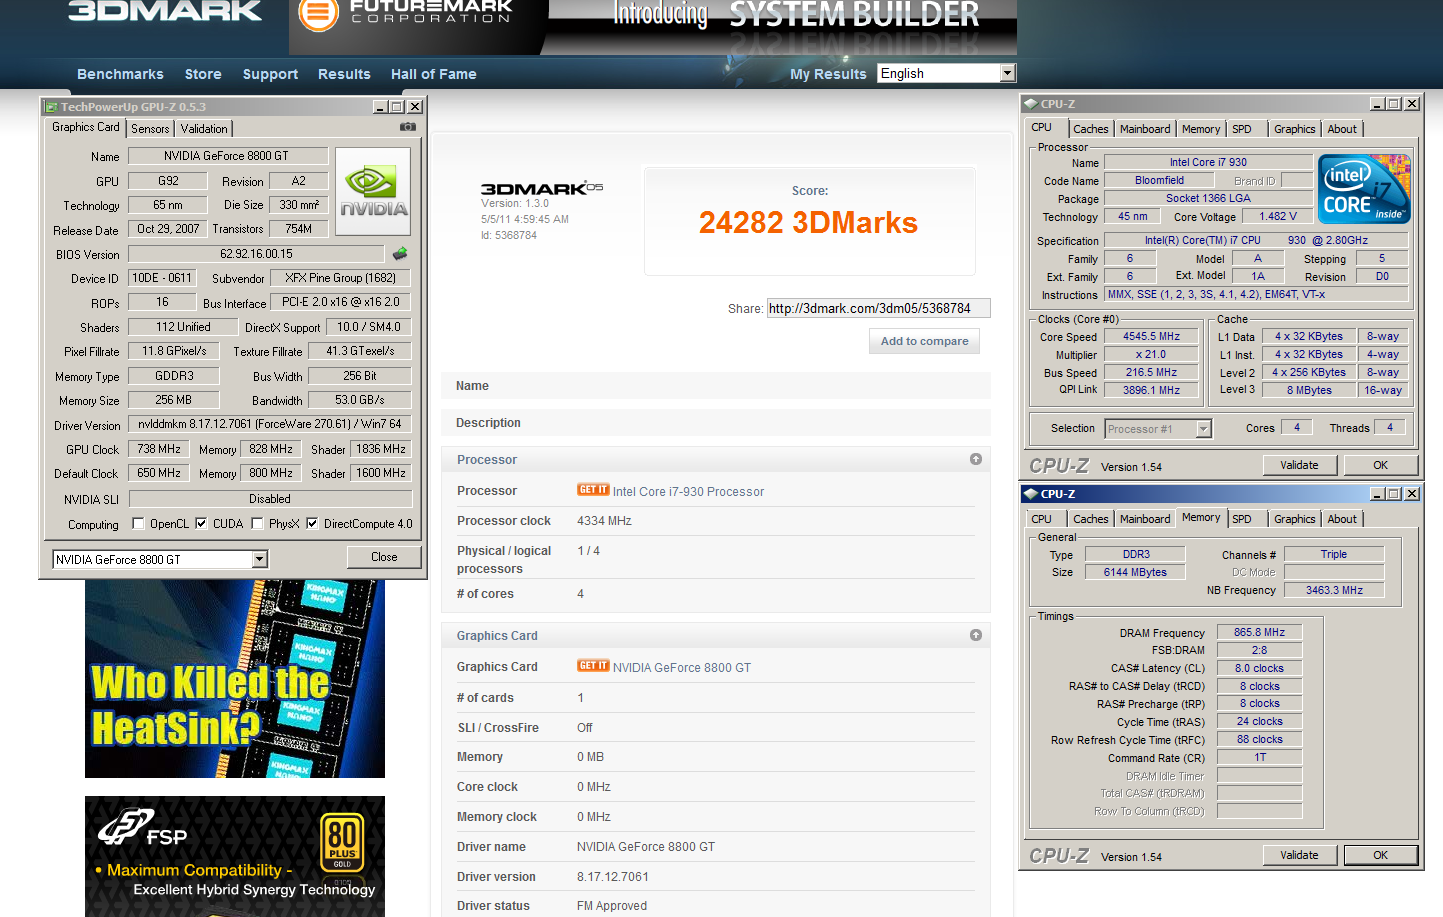Open the Caches tab in top CPU-Z window
The height and width of the screenshot is (917, 1443).
(x=1090, y=129)
